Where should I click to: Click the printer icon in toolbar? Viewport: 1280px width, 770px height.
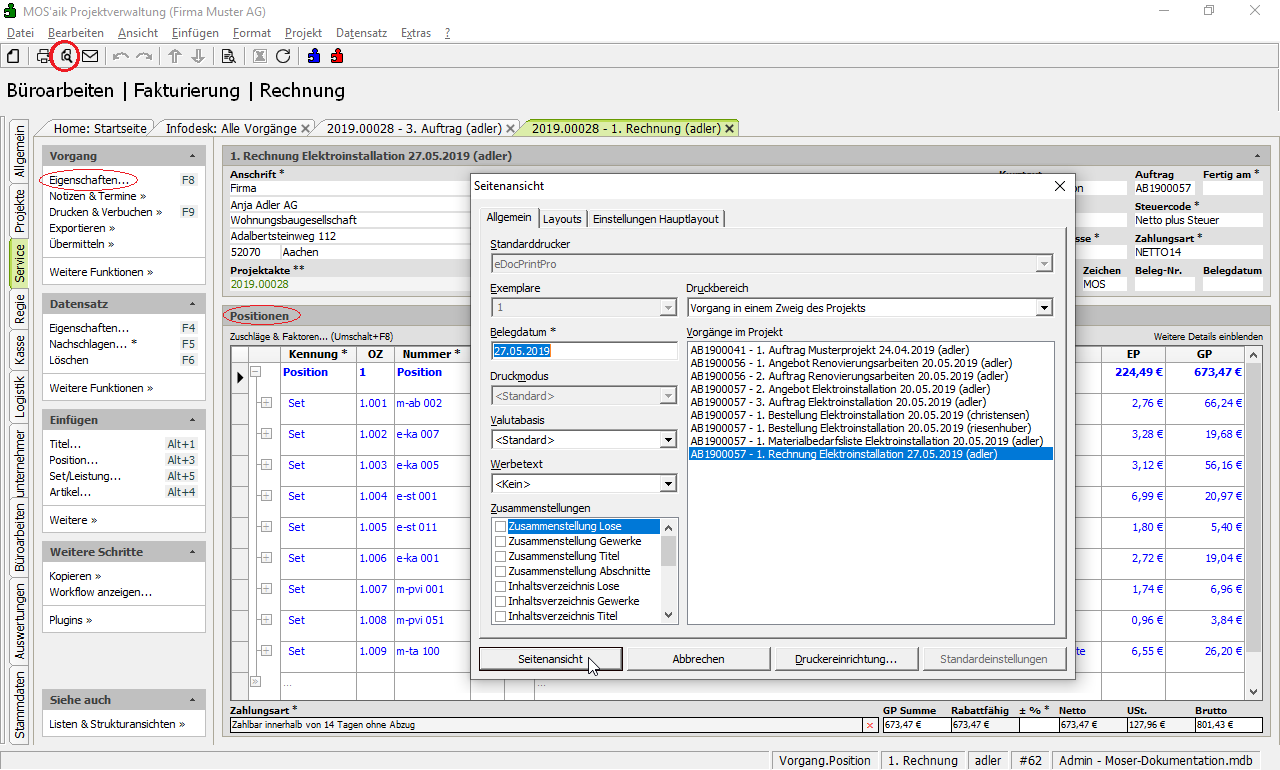[43, 56]
